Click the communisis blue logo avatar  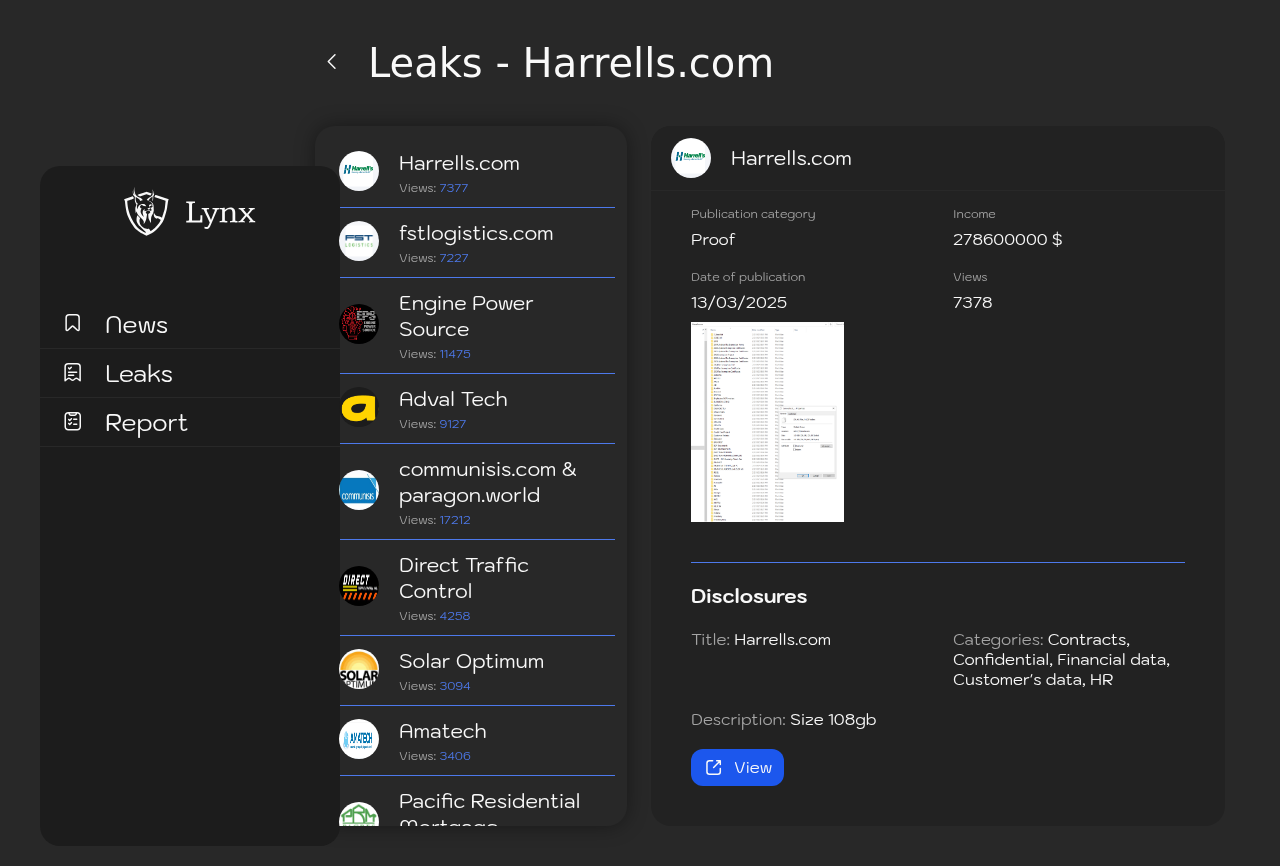click(359, 490)
